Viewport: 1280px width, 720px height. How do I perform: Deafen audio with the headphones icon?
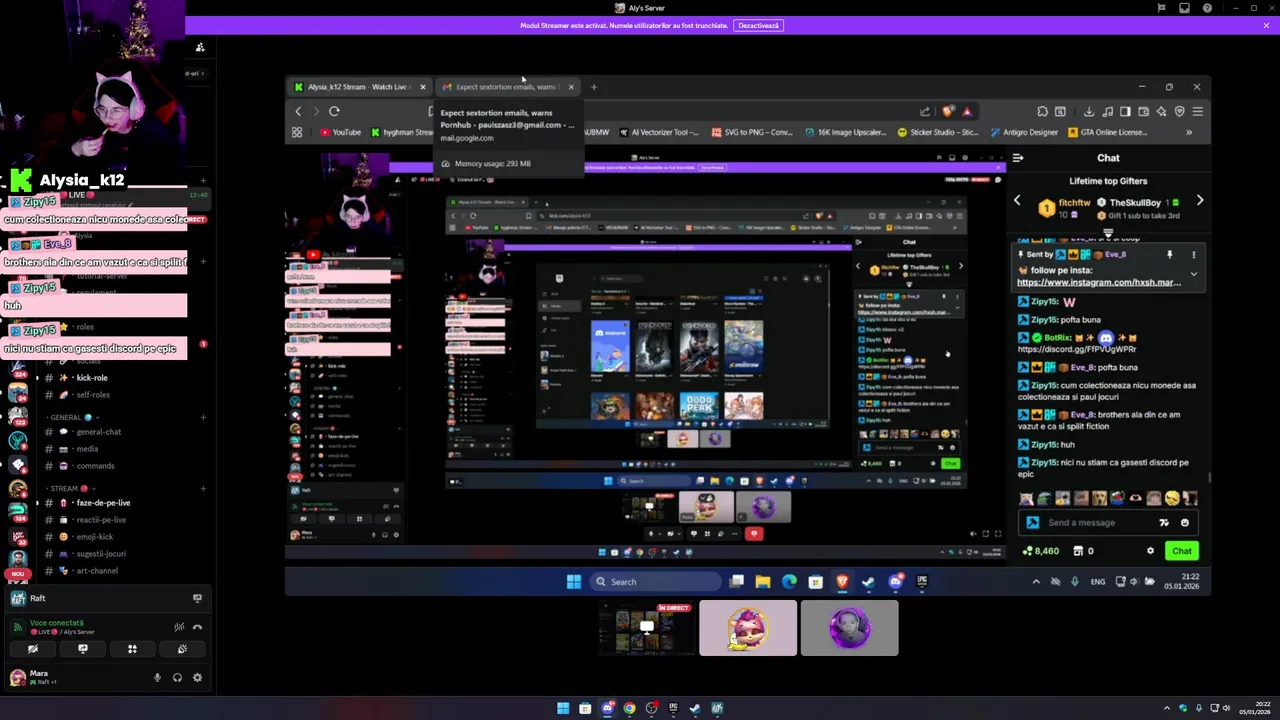coord(177,678)
